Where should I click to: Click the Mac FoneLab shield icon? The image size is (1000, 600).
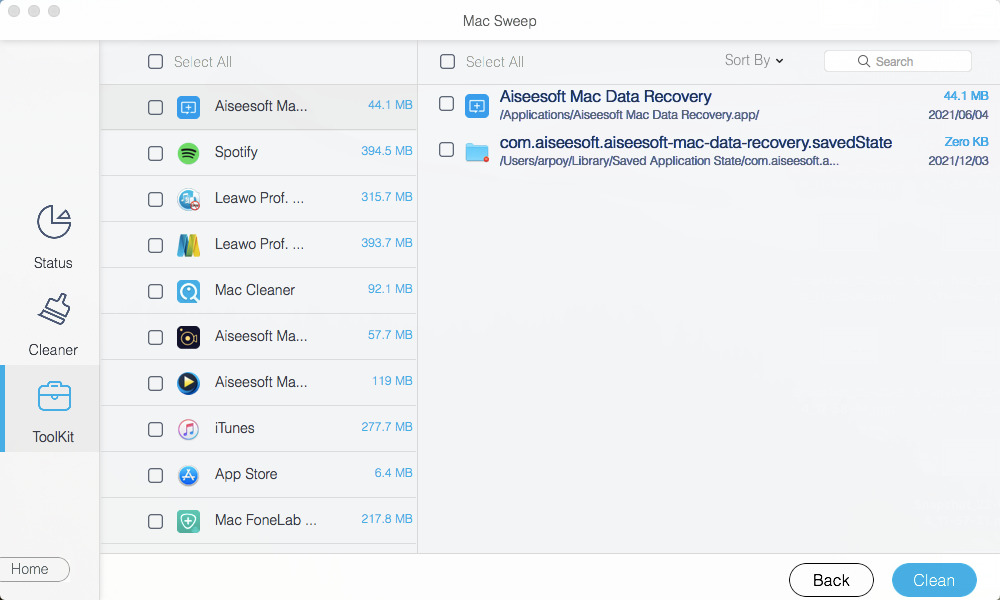coord(188,521)
